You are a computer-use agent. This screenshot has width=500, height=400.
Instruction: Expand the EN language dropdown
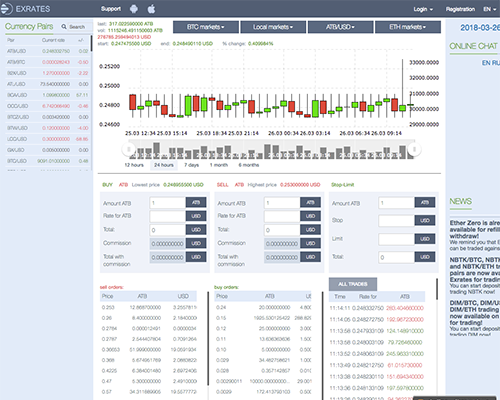click(x=490, y=9)
